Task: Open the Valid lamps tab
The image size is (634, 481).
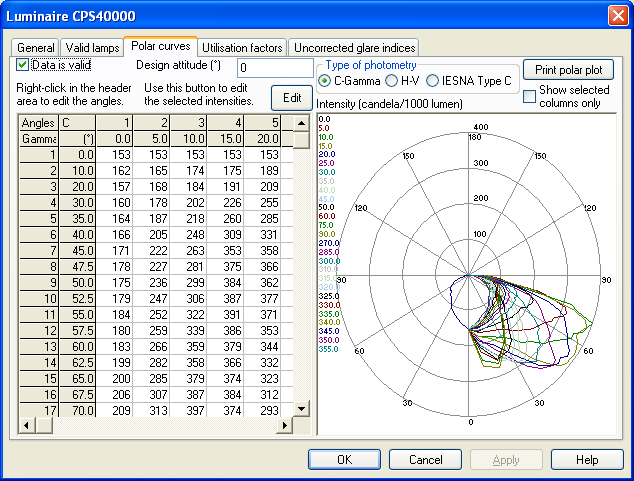Action: [91, 48]
